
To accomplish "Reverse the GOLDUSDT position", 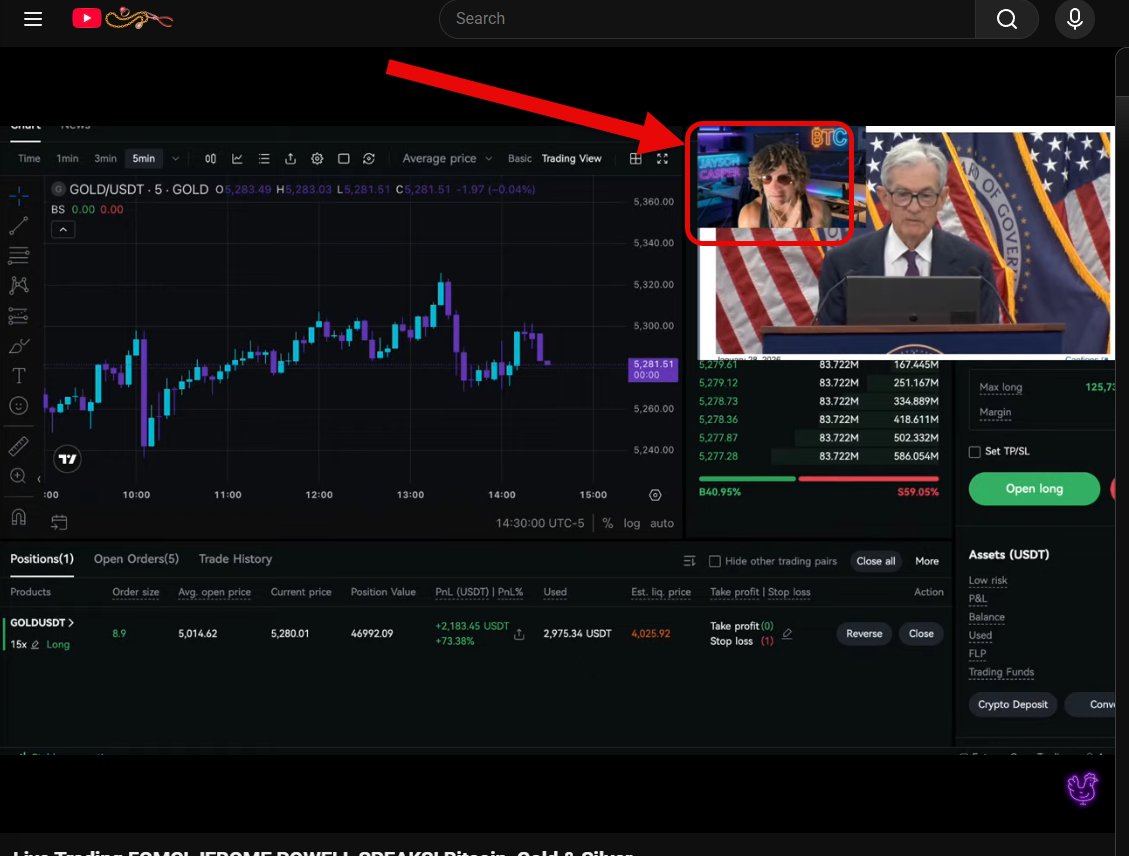I will coord(864,634).
